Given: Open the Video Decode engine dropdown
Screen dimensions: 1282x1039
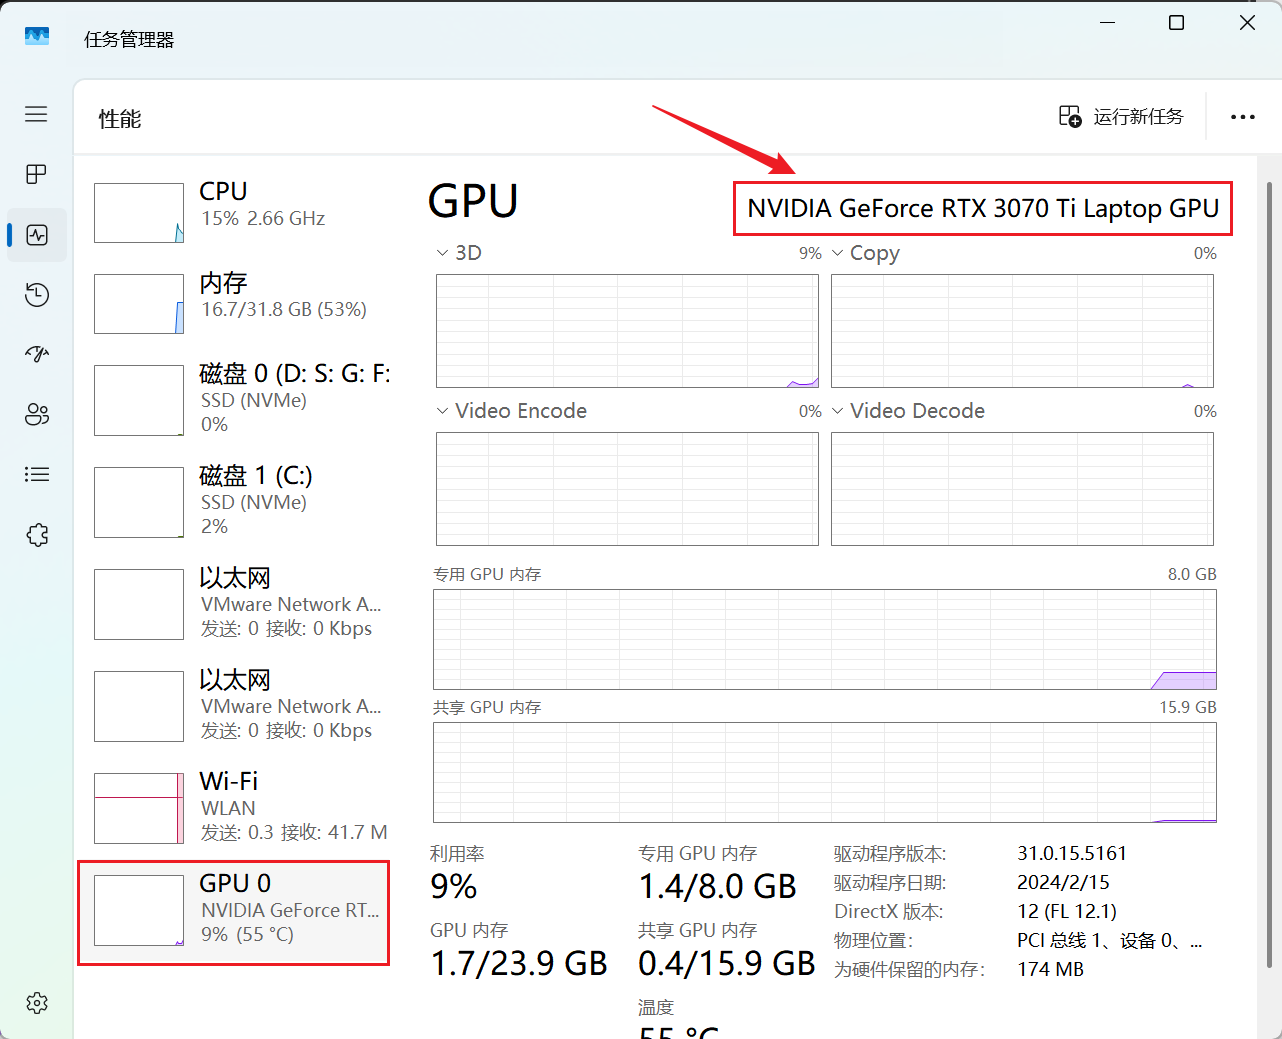Looking at the screenshot, I should (x=908, y=411).
